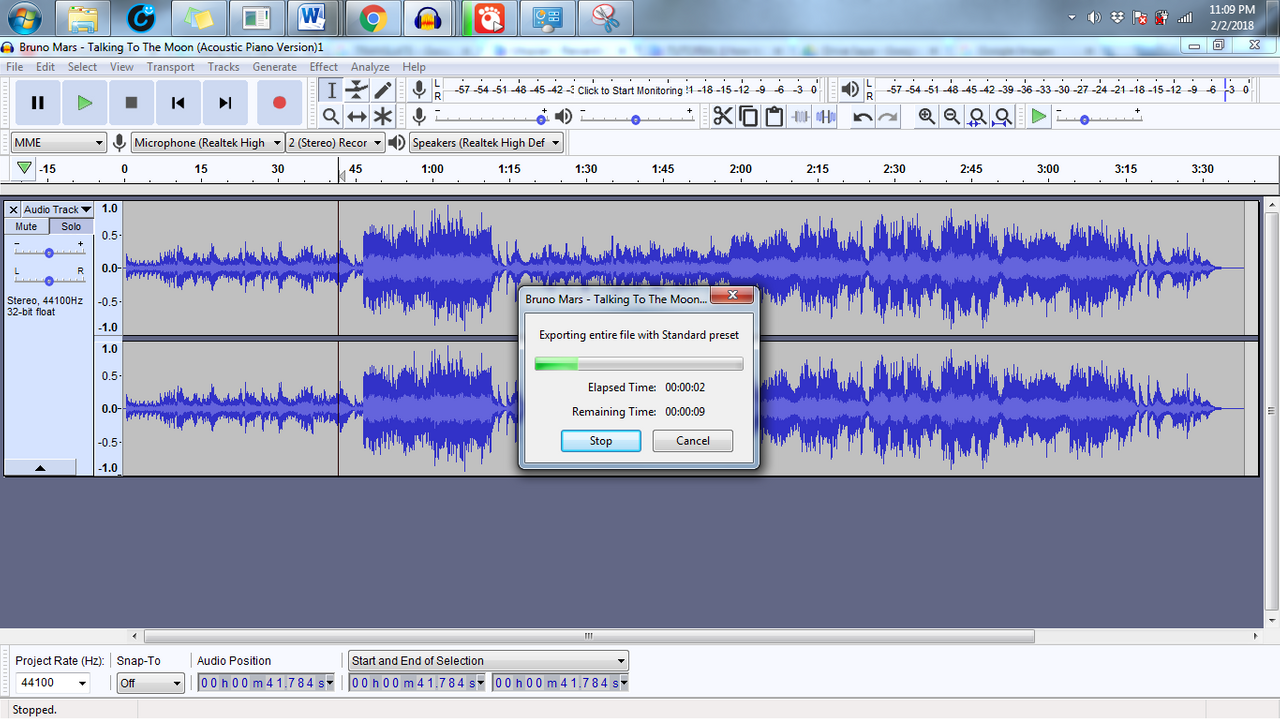Click the Audio Track pan slider

point(48,279)
